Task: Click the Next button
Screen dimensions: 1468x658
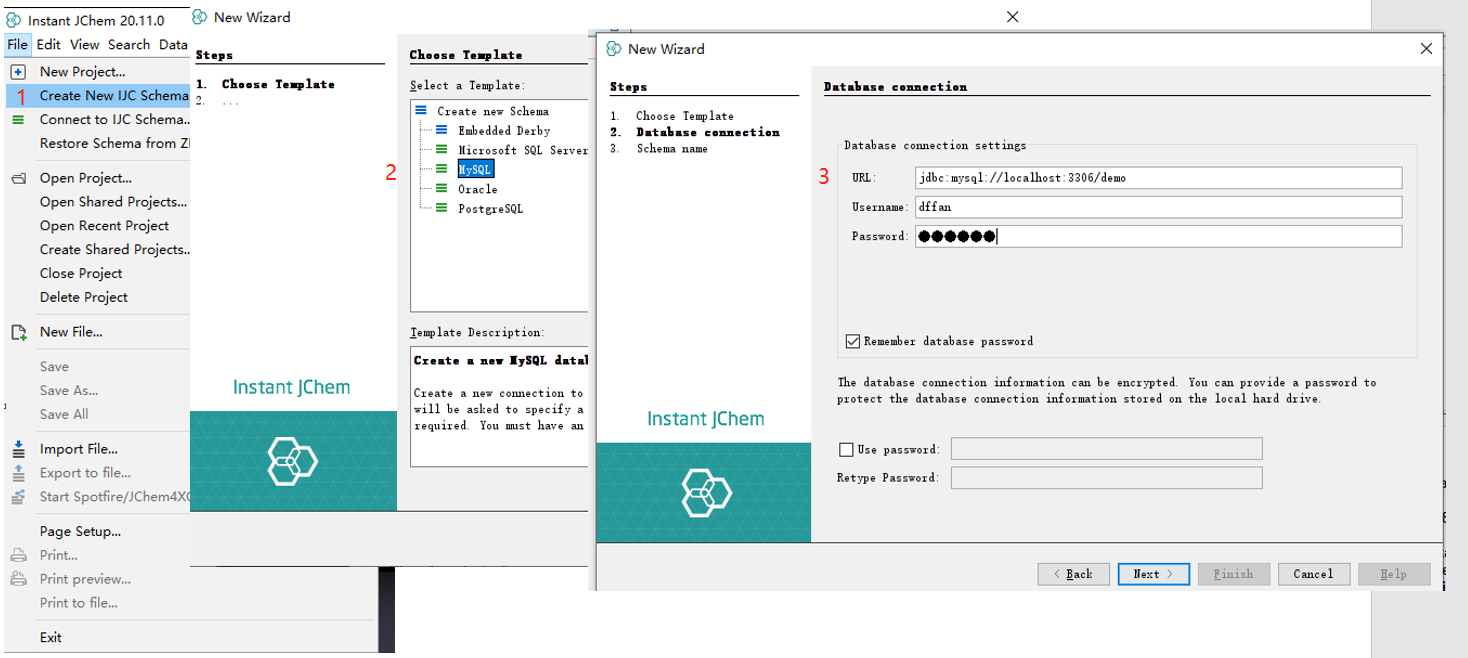Action: [1153, 574]
